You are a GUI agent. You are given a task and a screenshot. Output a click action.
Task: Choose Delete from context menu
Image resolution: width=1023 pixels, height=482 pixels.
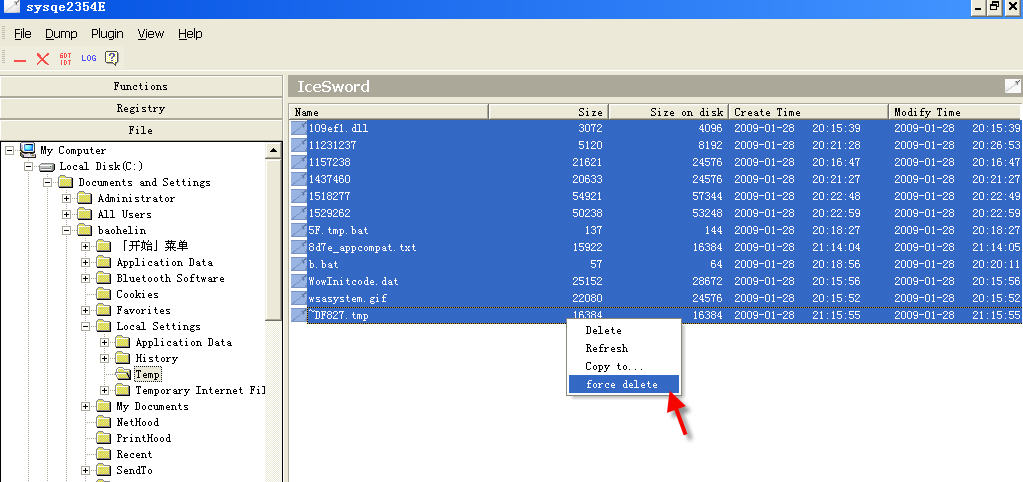tap(624, 331)
